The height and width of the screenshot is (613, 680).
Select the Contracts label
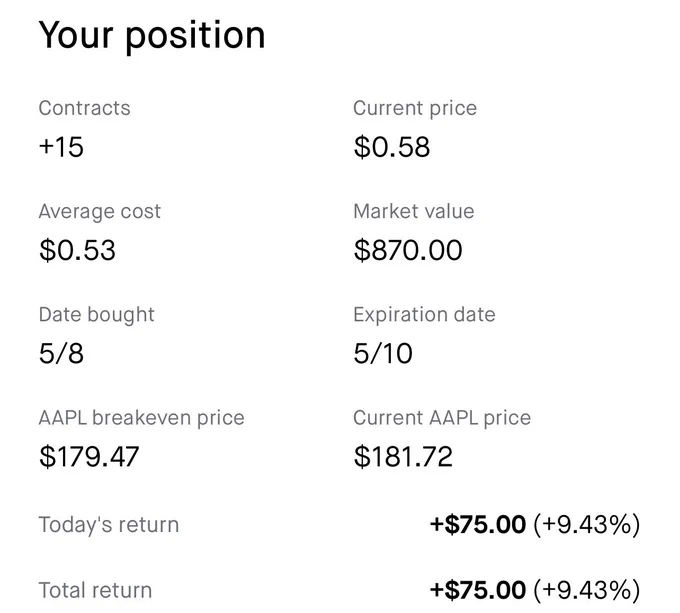coord(85,108)
